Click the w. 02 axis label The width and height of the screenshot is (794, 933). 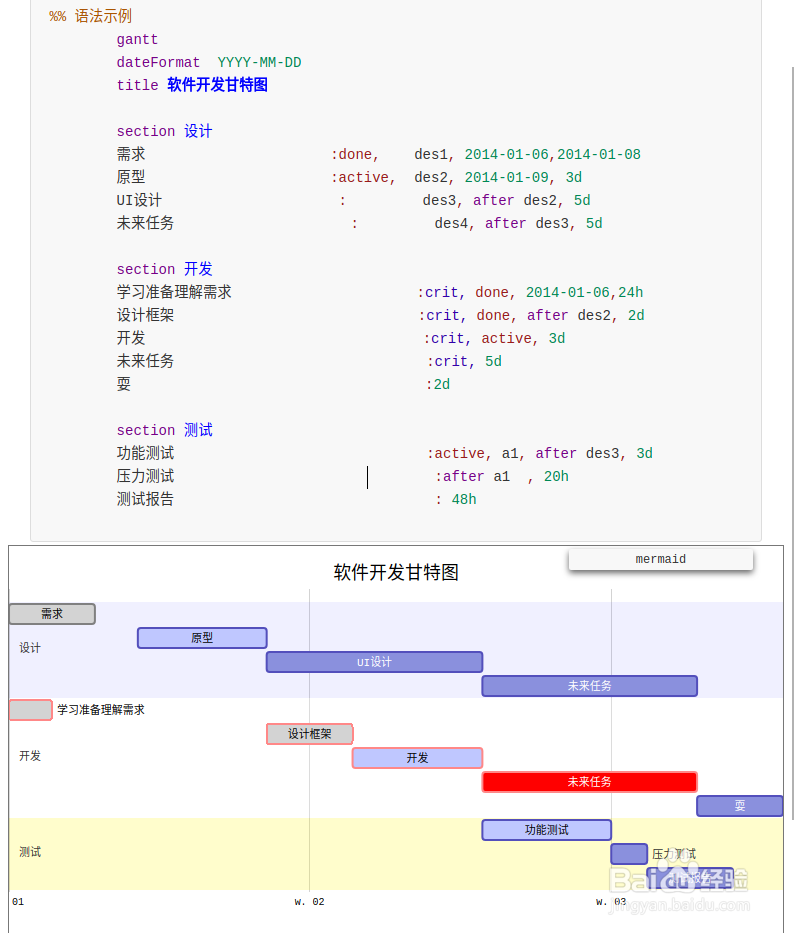pyautogui.click(x=310, y=902)
